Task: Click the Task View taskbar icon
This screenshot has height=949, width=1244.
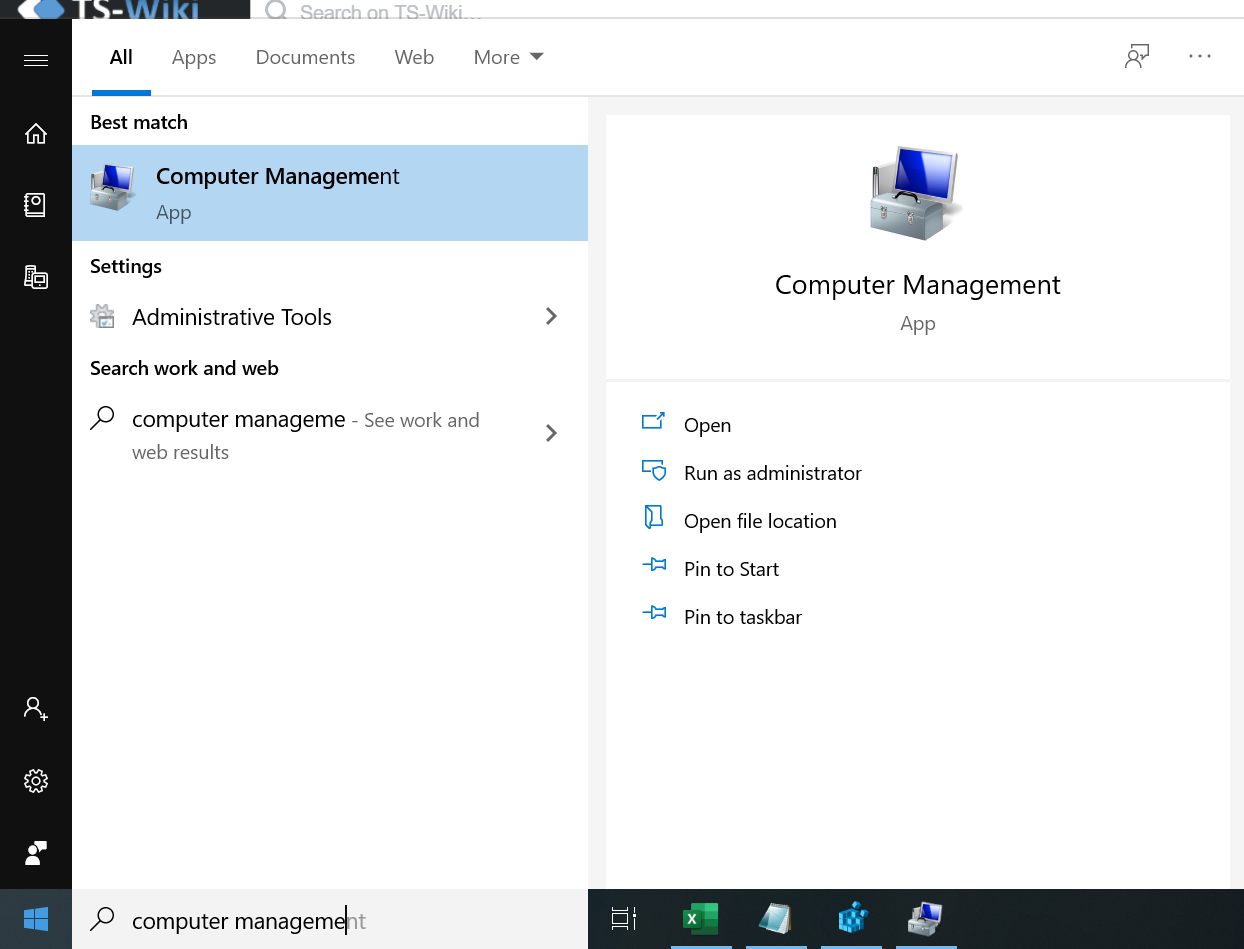Action: coord(624,918)
